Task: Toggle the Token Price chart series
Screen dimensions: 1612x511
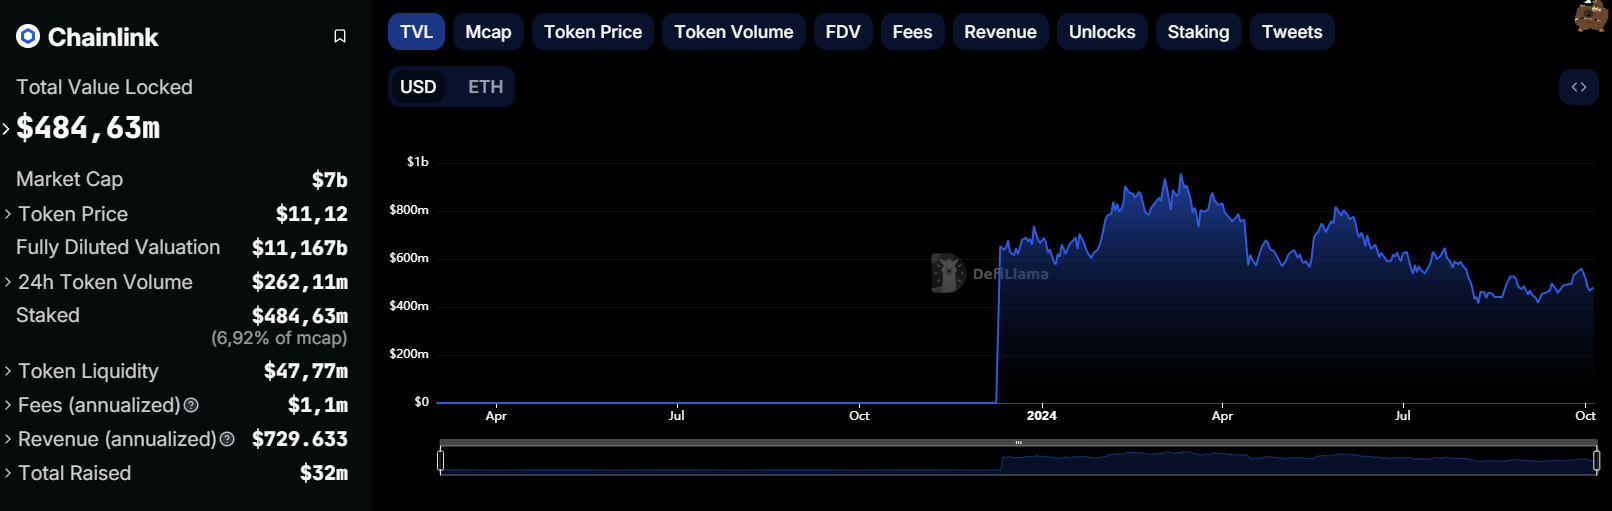Action: 593,32
